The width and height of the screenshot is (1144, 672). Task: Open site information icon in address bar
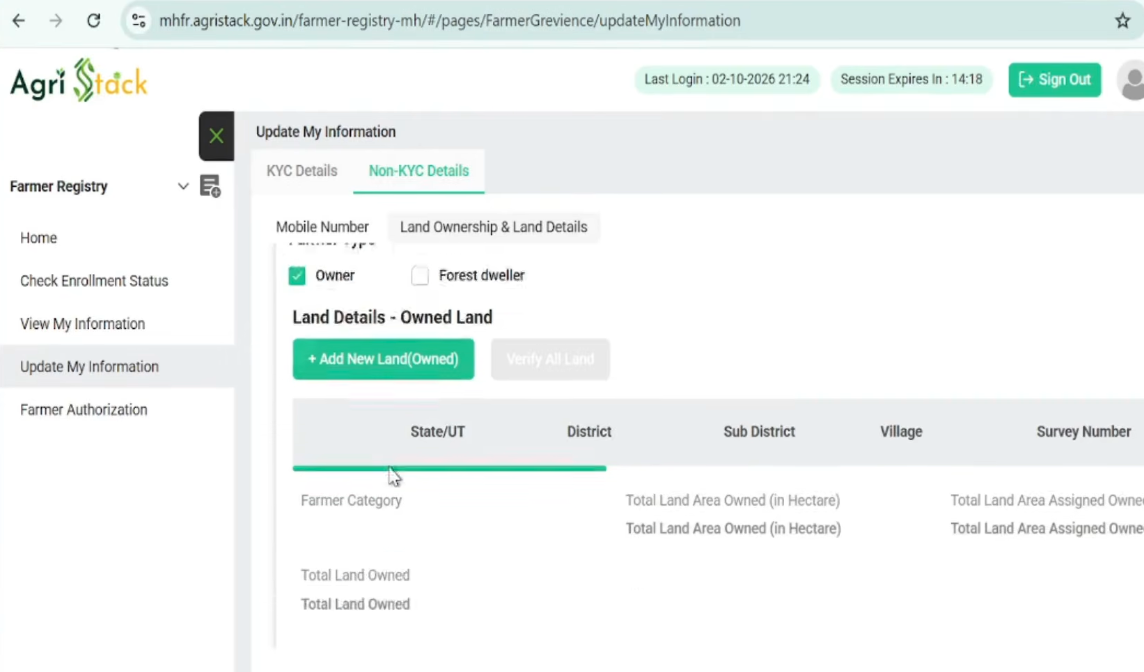tap(139, 20)
